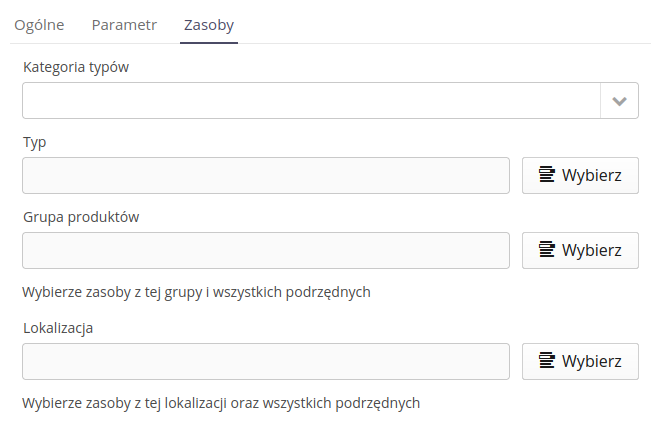Click the Lokalizacja input field

pyautogui.click(x=266, y=361)
